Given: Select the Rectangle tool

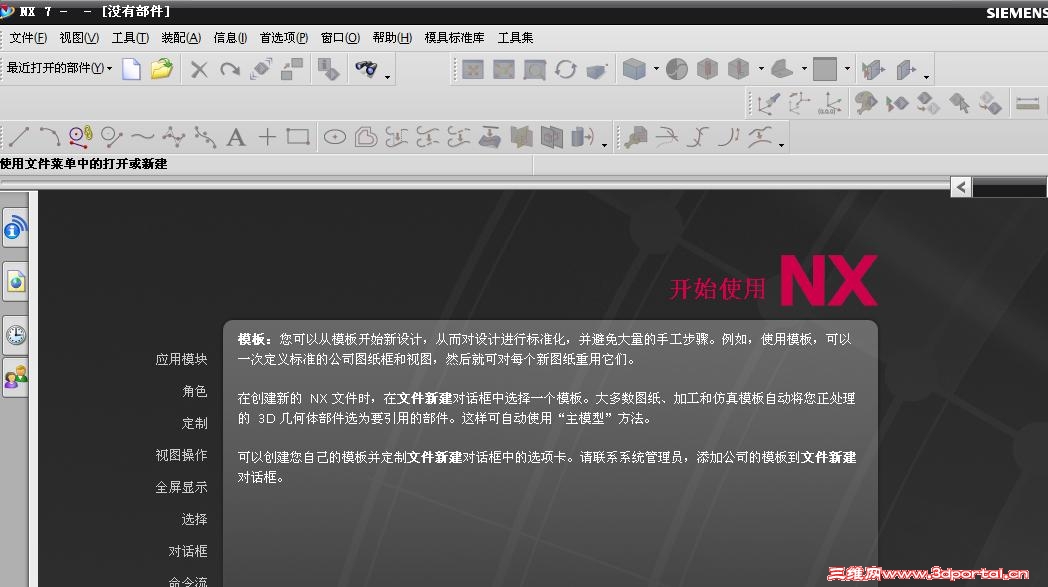Looking at the screenshot, I should [297, 137].
